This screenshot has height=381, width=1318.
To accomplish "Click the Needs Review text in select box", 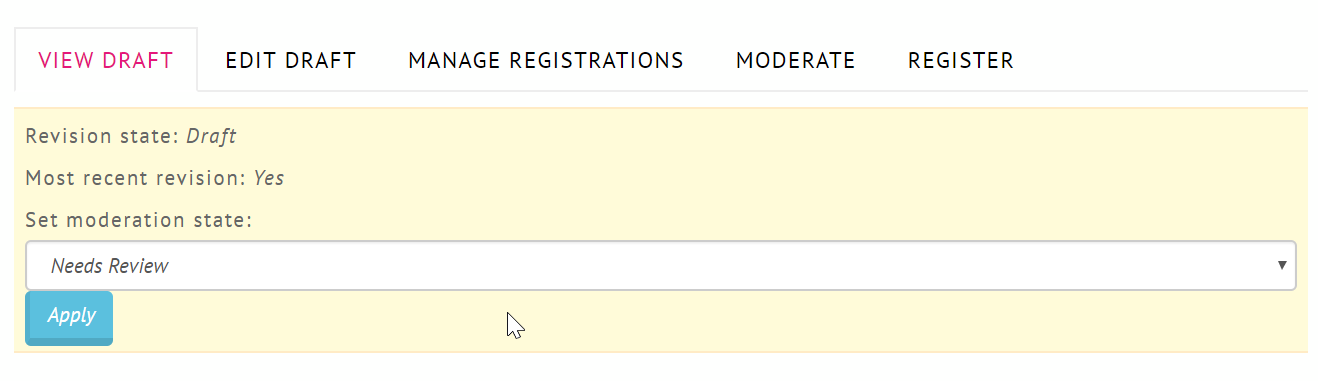I will (x=110, y=266).
